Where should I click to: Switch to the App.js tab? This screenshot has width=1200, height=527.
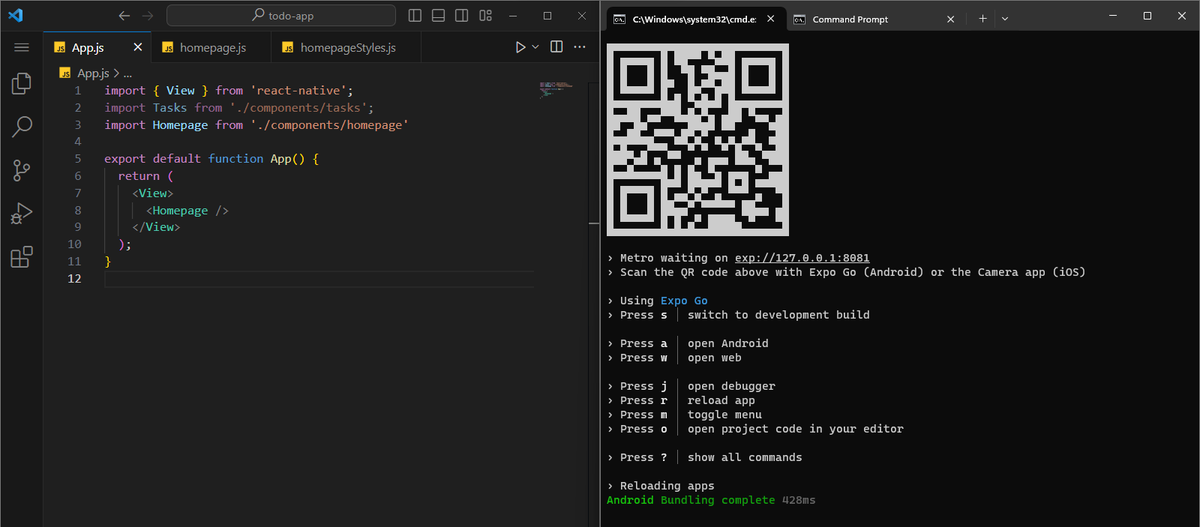(x=98, y=47)
